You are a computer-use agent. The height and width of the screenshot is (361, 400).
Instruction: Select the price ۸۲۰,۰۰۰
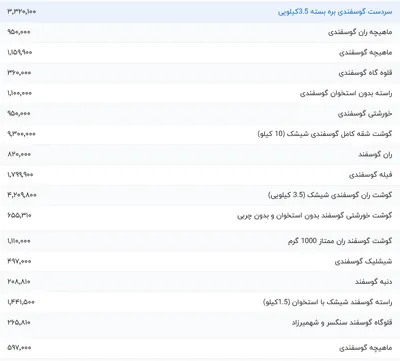[19, 154]
